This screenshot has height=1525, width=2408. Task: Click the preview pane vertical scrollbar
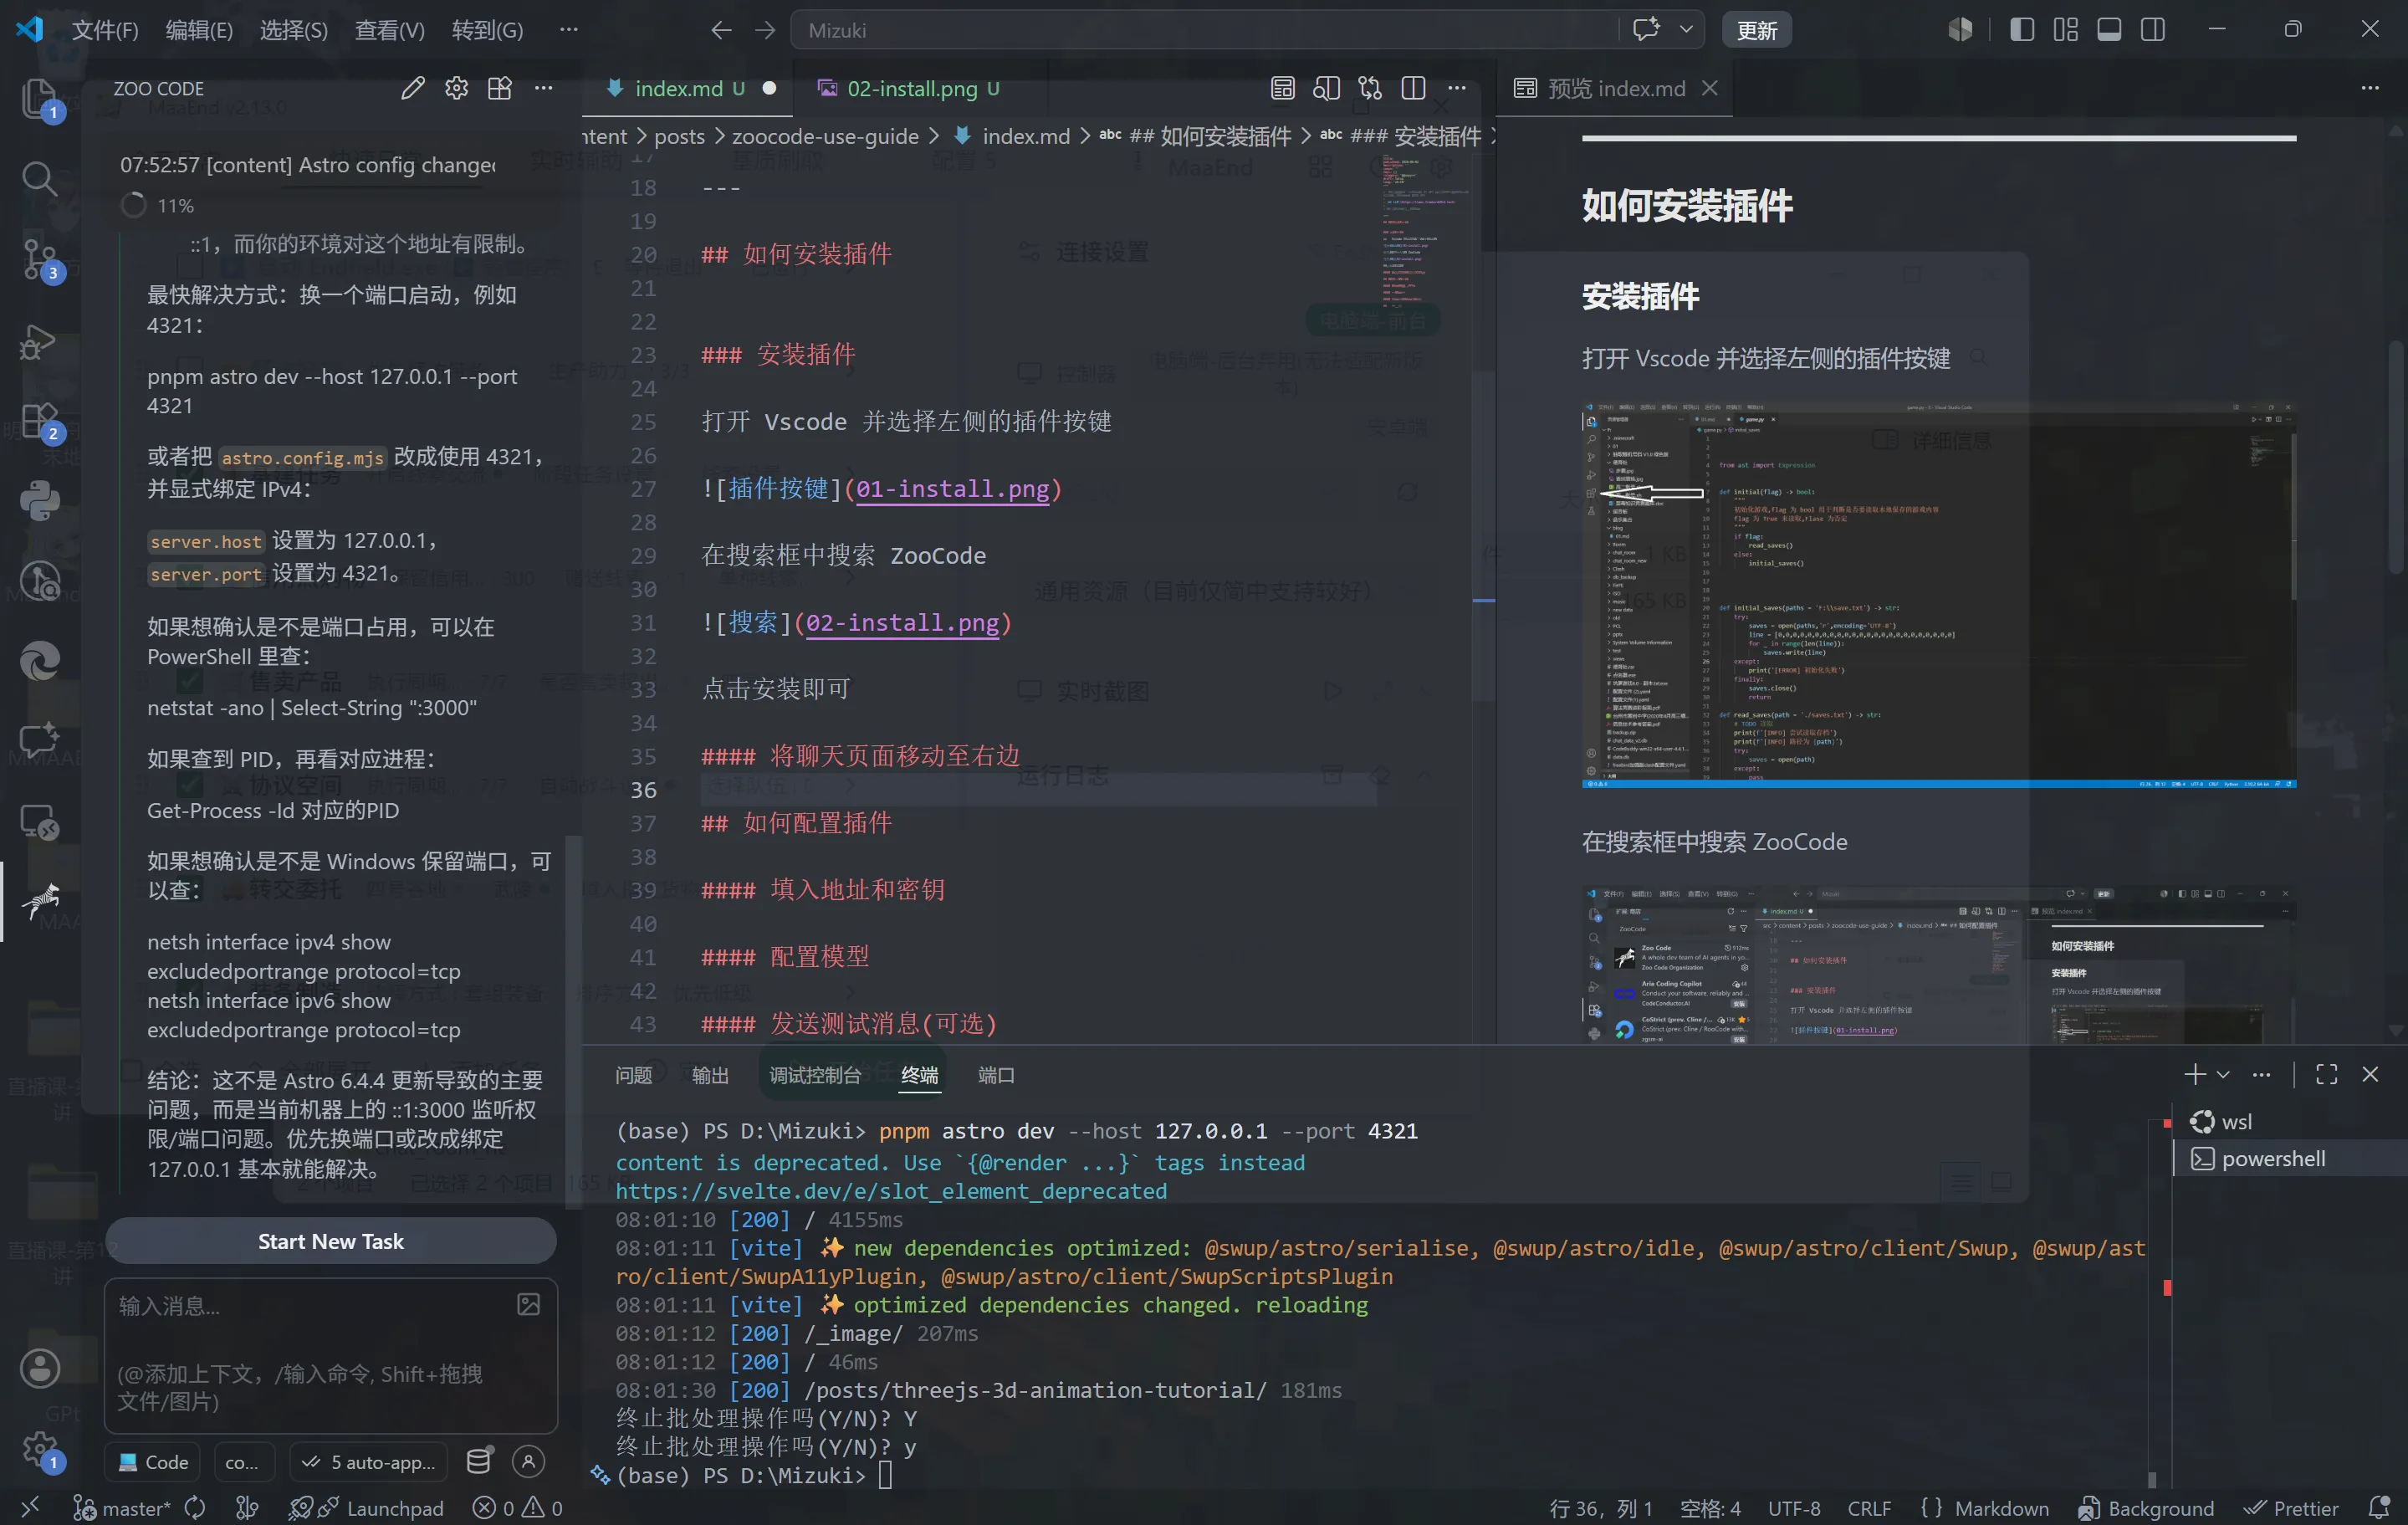(x=2396, y=456)
